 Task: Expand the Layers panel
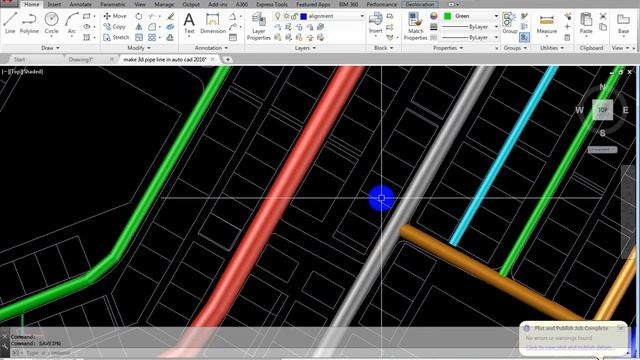coord(305,48)
